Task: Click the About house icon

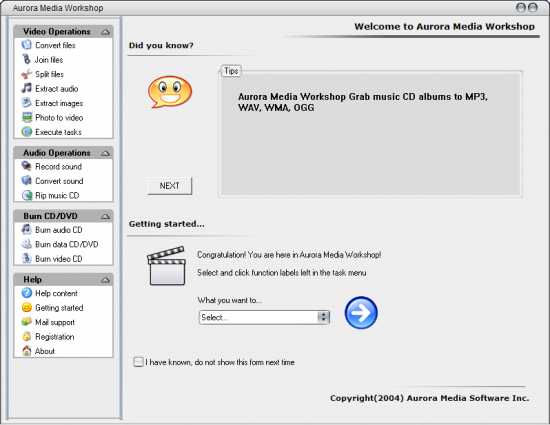Action: [27, 351]
